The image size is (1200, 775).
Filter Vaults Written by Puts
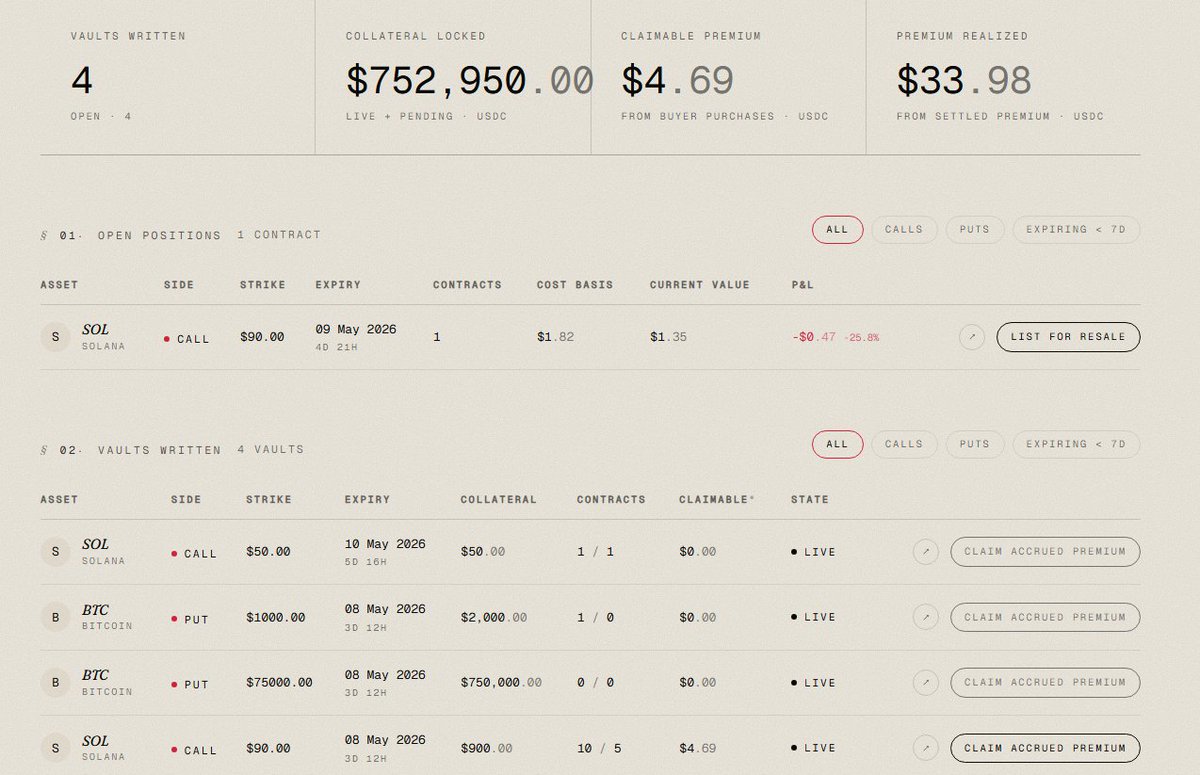tap(975, 445)
